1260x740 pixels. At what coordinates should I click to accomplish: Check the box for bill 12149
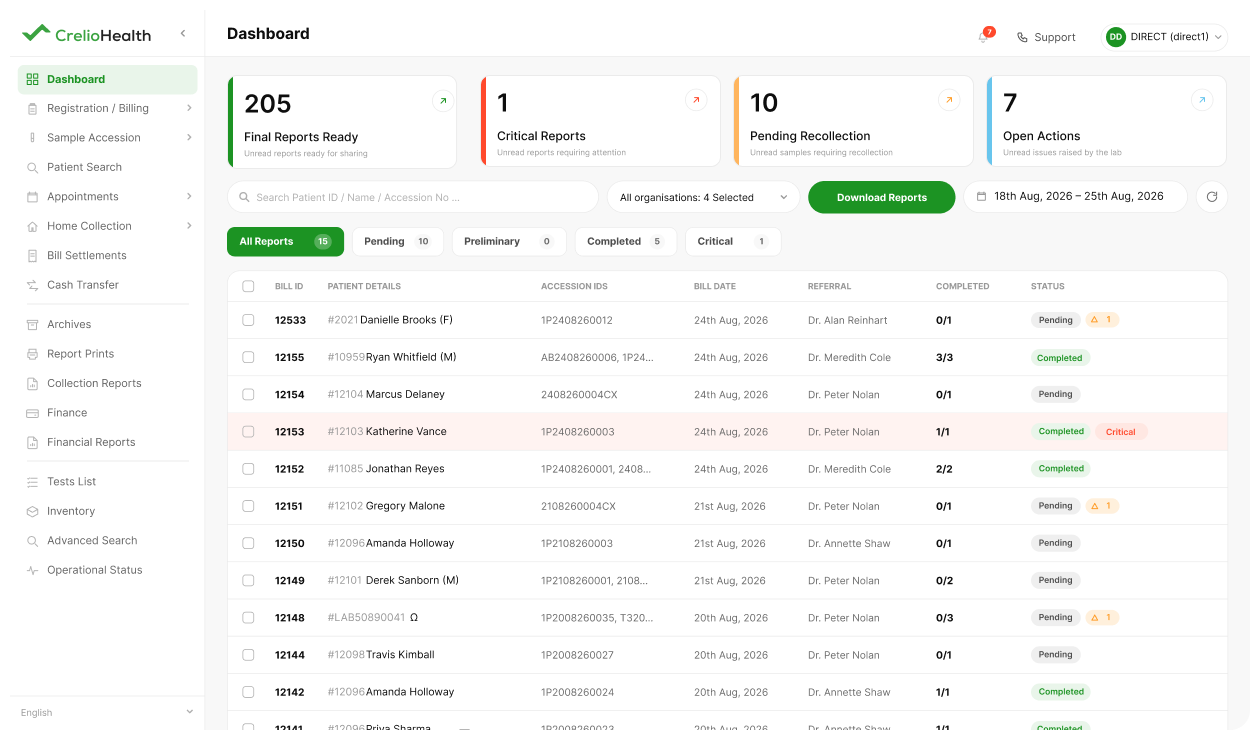click(x=248, y=580)
